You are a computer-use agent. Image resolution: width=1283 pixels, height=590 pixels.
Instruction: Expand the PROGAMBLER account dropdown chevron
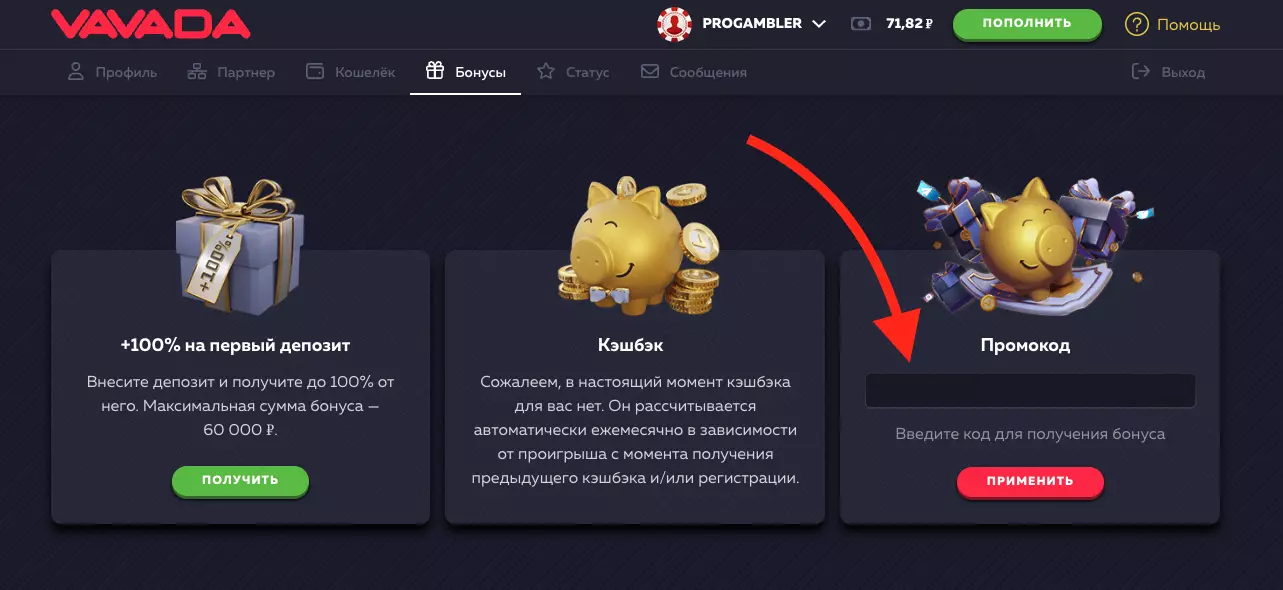[x=819, y=23]
